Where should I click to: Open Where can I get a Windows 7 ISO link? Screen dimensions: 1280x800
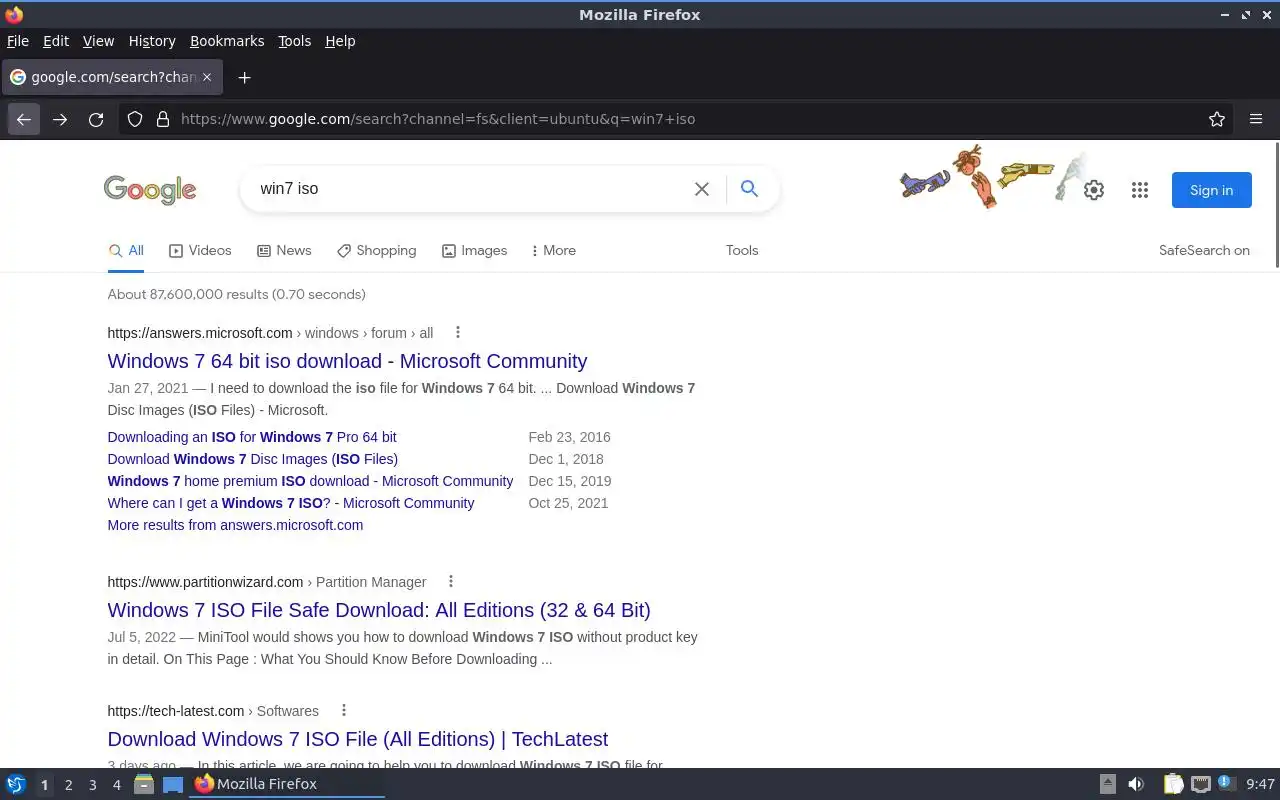pos(291,503)
